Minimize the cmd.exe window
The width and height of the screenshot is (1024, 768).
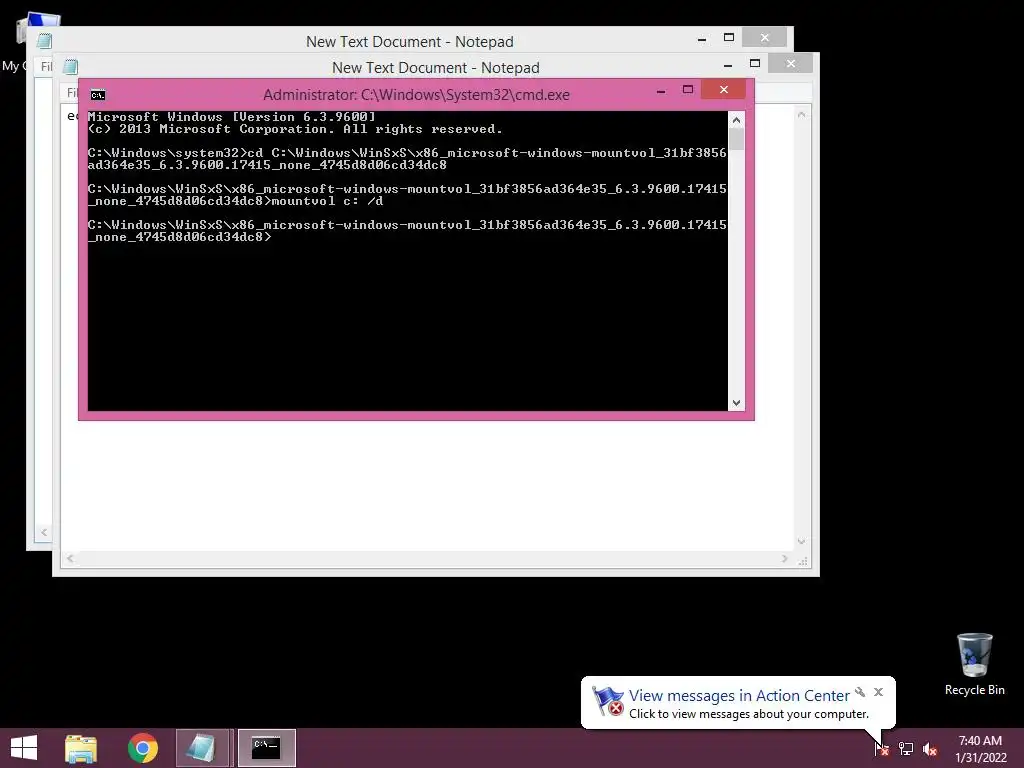click(661, 90)
